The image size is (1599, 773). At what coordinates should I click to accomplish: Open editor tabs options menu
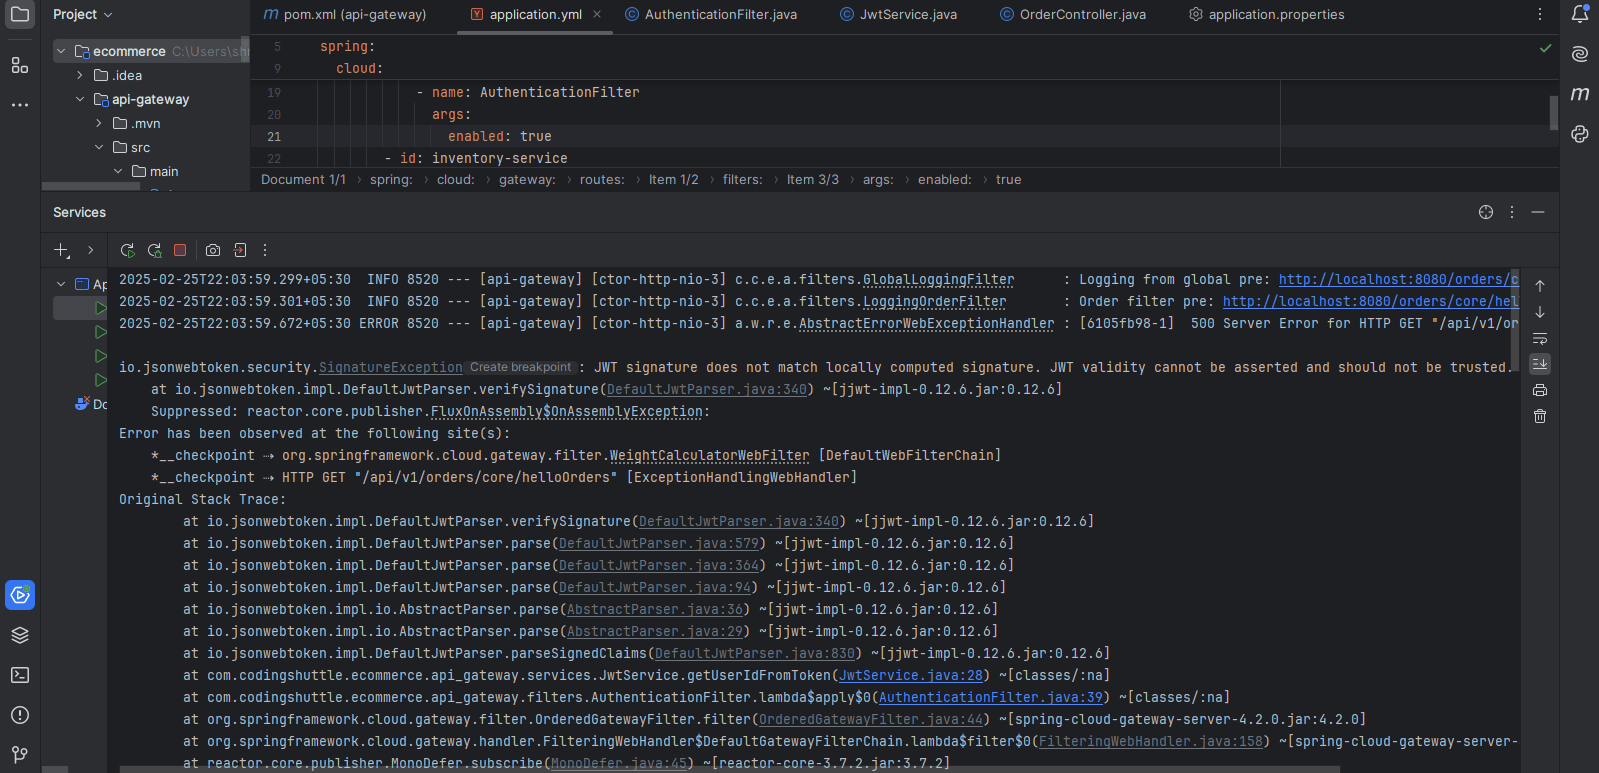tap(1540, 14)
